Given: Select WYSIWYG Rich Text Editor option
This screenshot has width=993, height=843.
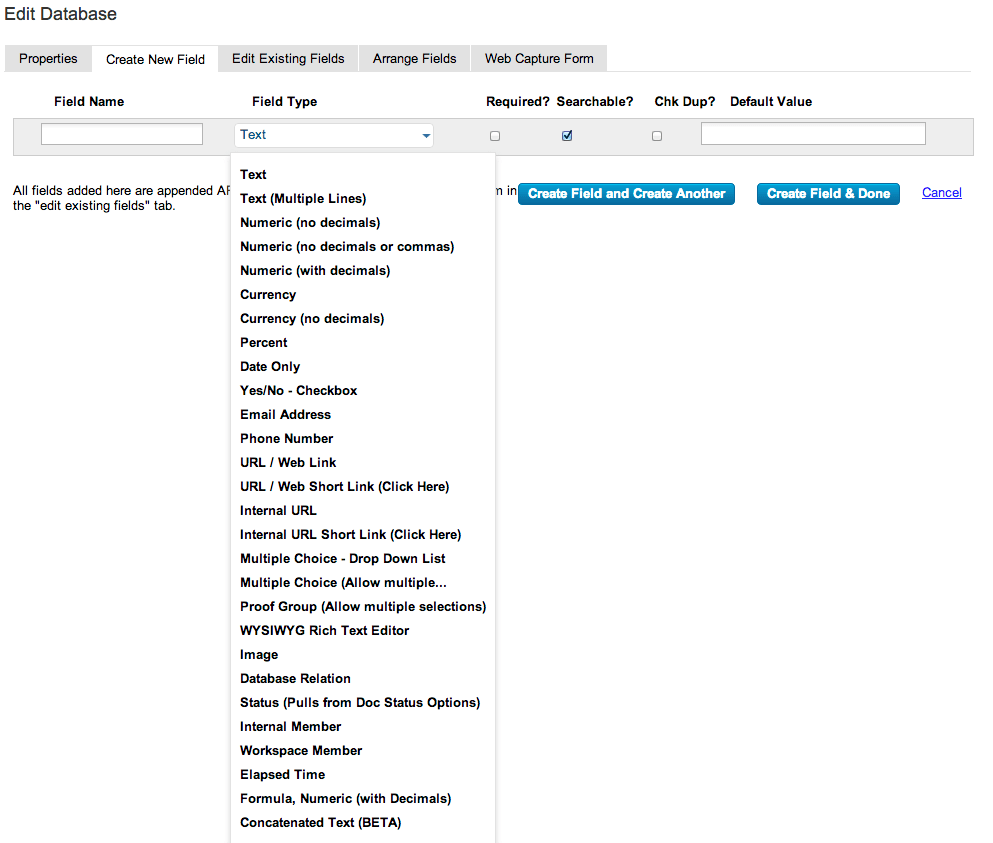Looking at the screenshot, I should [x=324, y=630].
